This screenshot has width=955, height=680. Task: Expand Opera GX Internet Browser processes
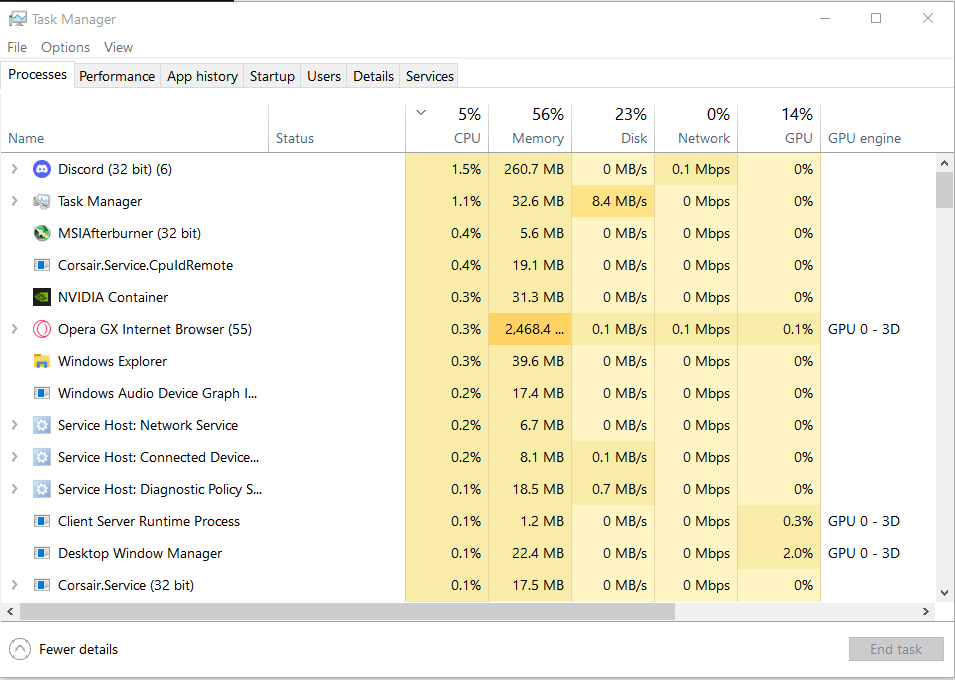click(x=15, y=330)
